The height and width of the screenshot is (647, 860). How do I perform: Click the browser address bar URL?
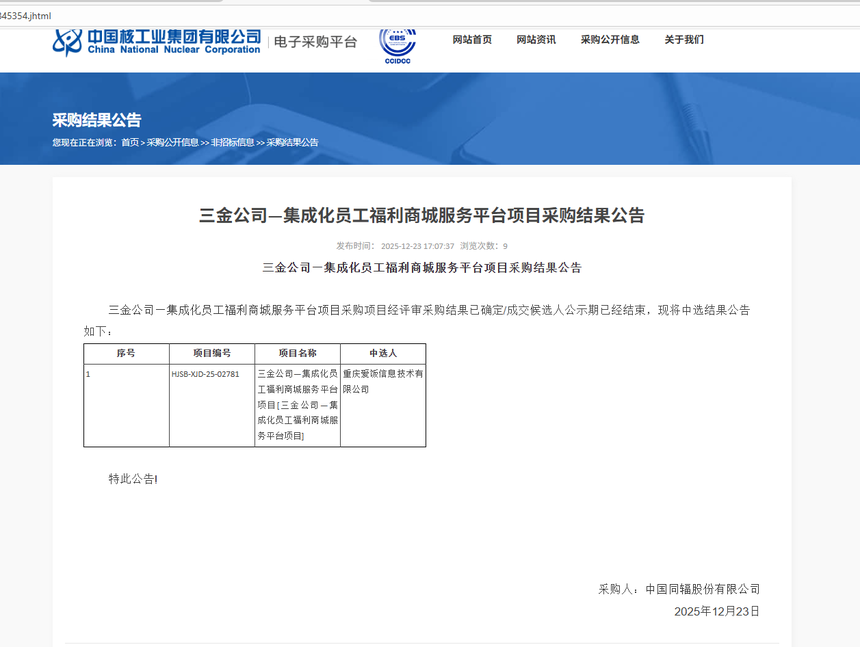[26, 16]
